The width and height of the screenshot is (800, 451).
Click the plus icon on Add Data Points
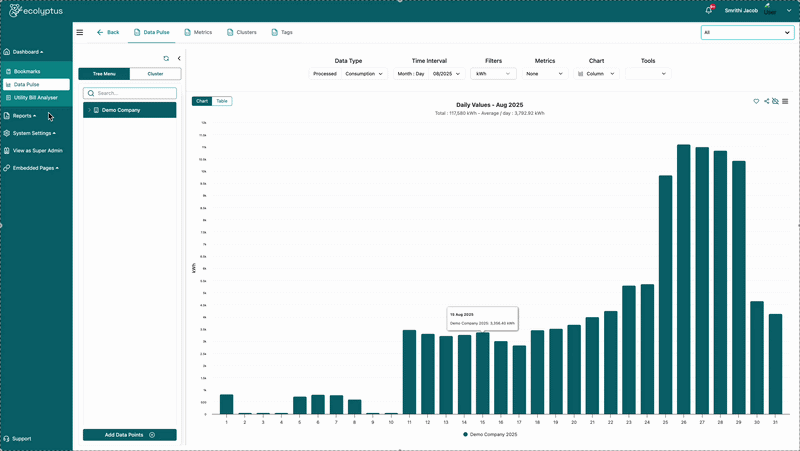point(152,435)
